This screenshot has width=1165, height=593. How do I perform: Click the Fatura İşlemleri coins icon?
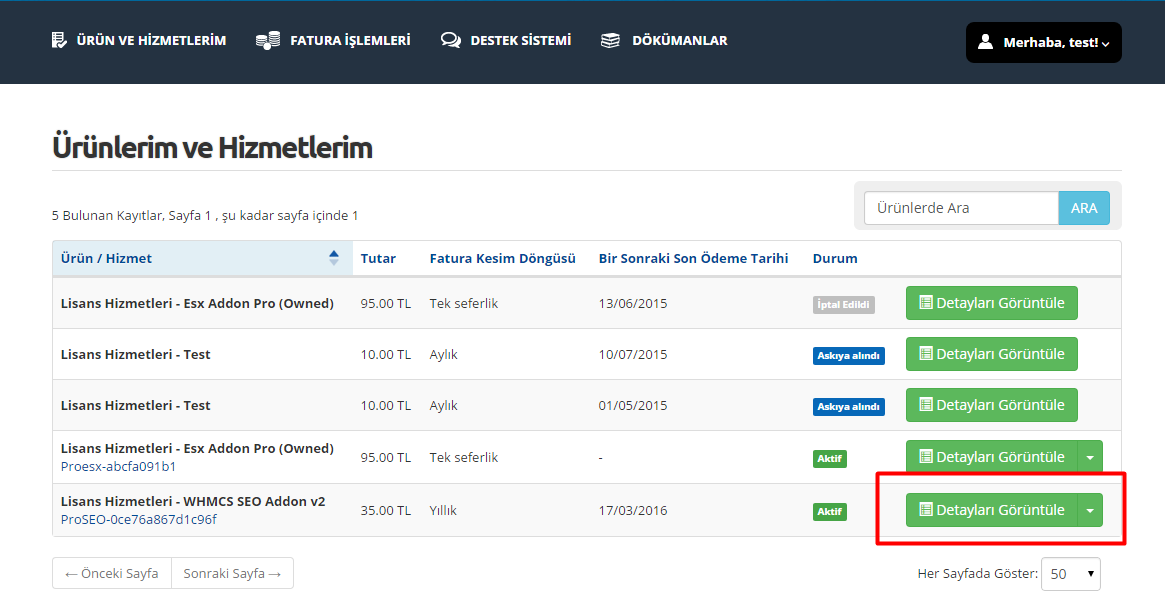pyautogui.click(x=268, y=41)
